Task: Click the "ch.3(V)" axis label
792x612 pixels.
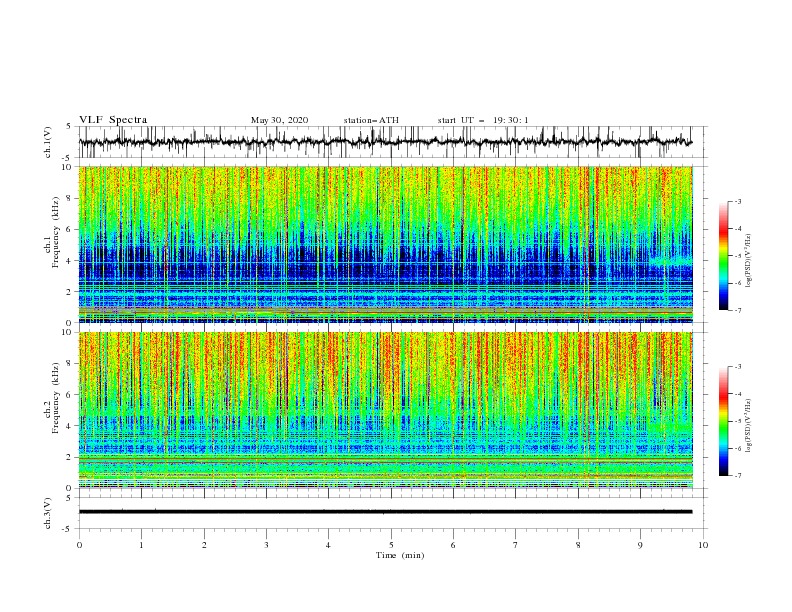Action: point(48,513)
